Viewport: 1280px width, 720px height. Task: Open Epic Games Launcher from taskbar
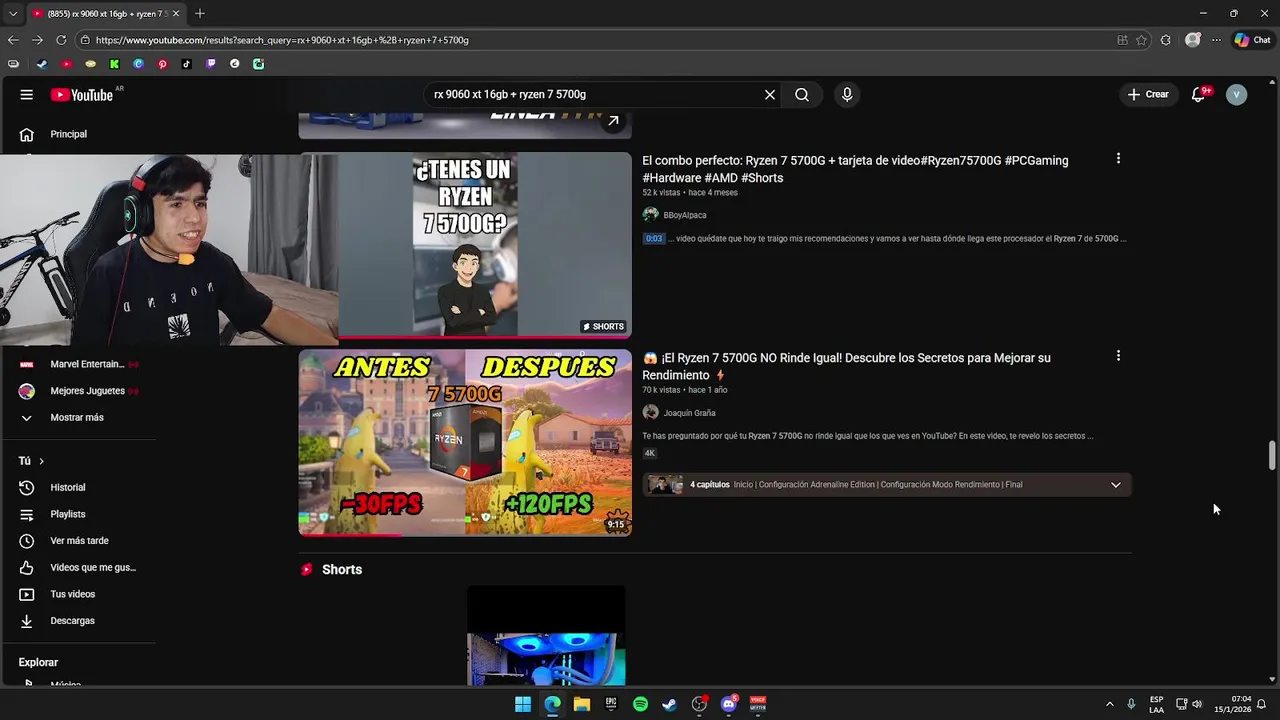pyautogui.click(x=611, y=704)
